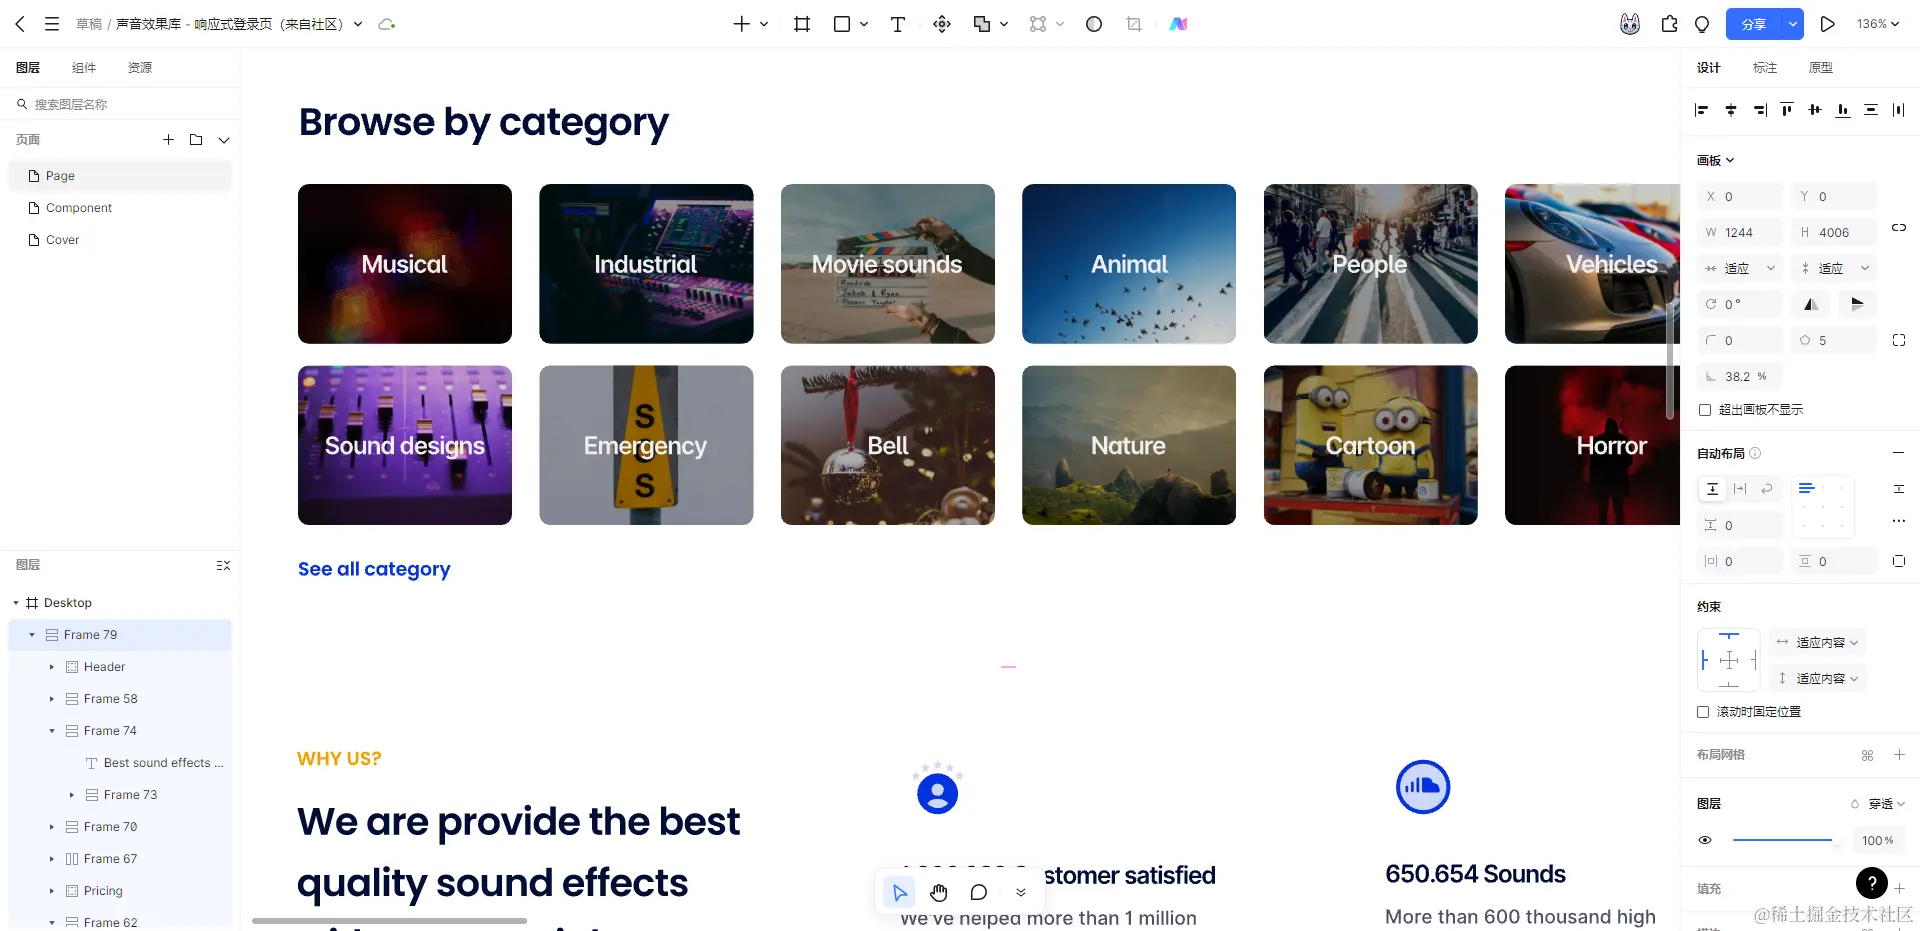Toggle layer visibility eye icon
This screenshot has width=1920, height=931.
click(1705, 840)
